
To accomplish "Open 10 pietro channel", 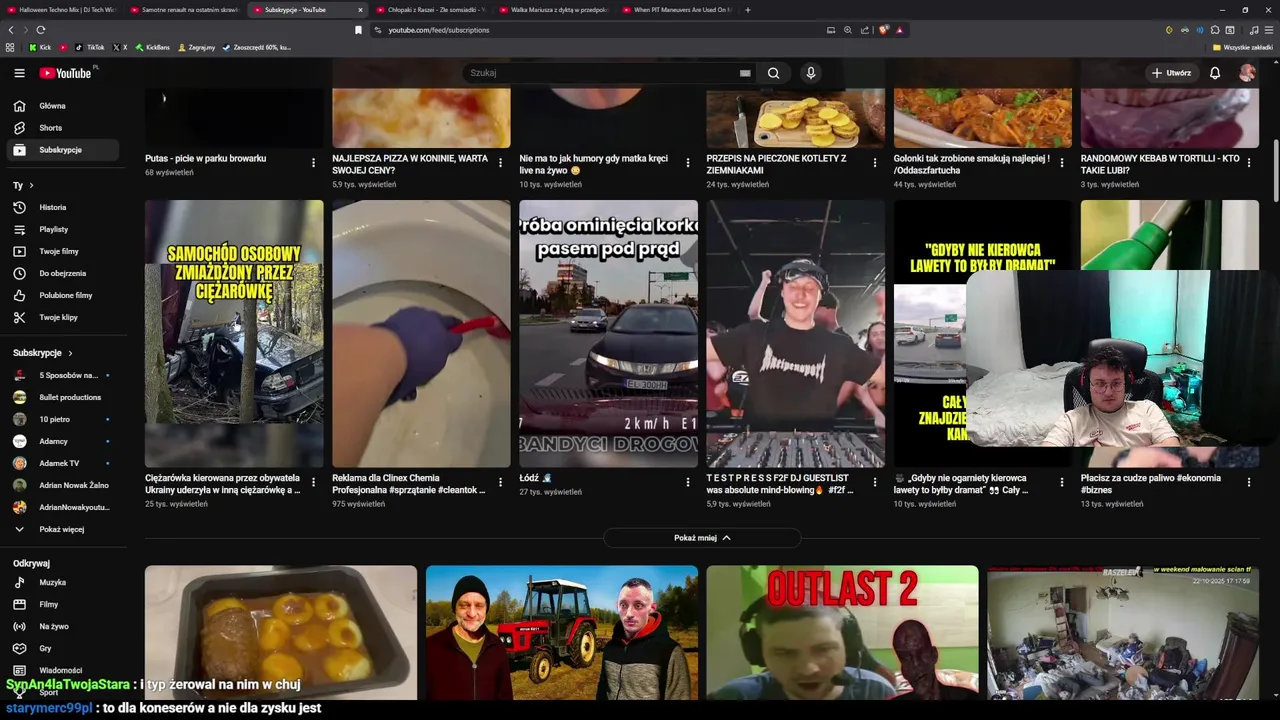I will [64, 419].
